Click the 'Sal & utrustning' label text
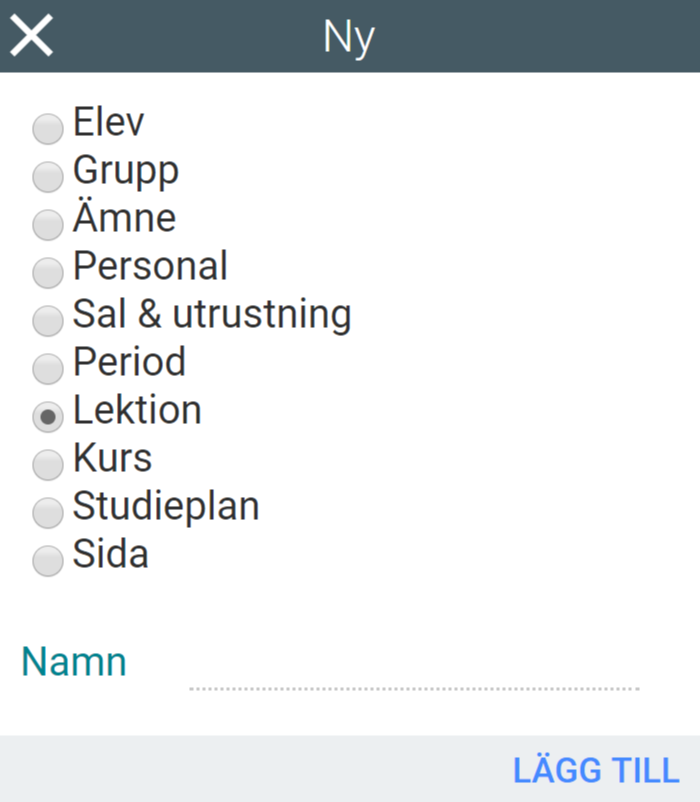Image resolution: width=700 pixels, height=802 pixels. tap(212, 314)
